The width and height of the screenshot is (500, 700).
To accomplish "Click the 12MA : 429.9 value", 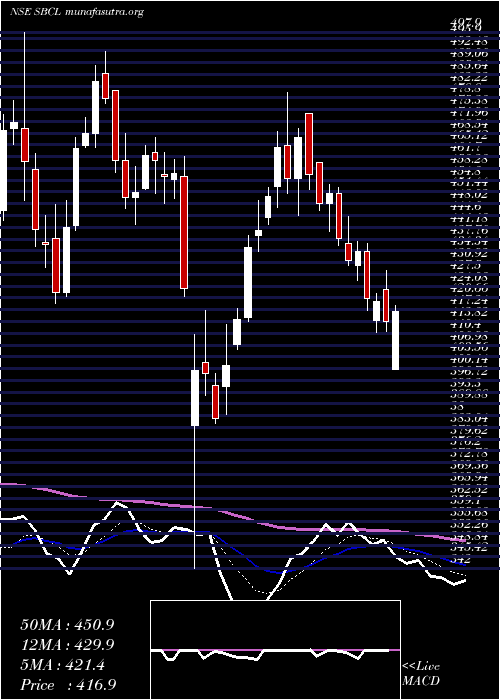I will pos(67,645).
